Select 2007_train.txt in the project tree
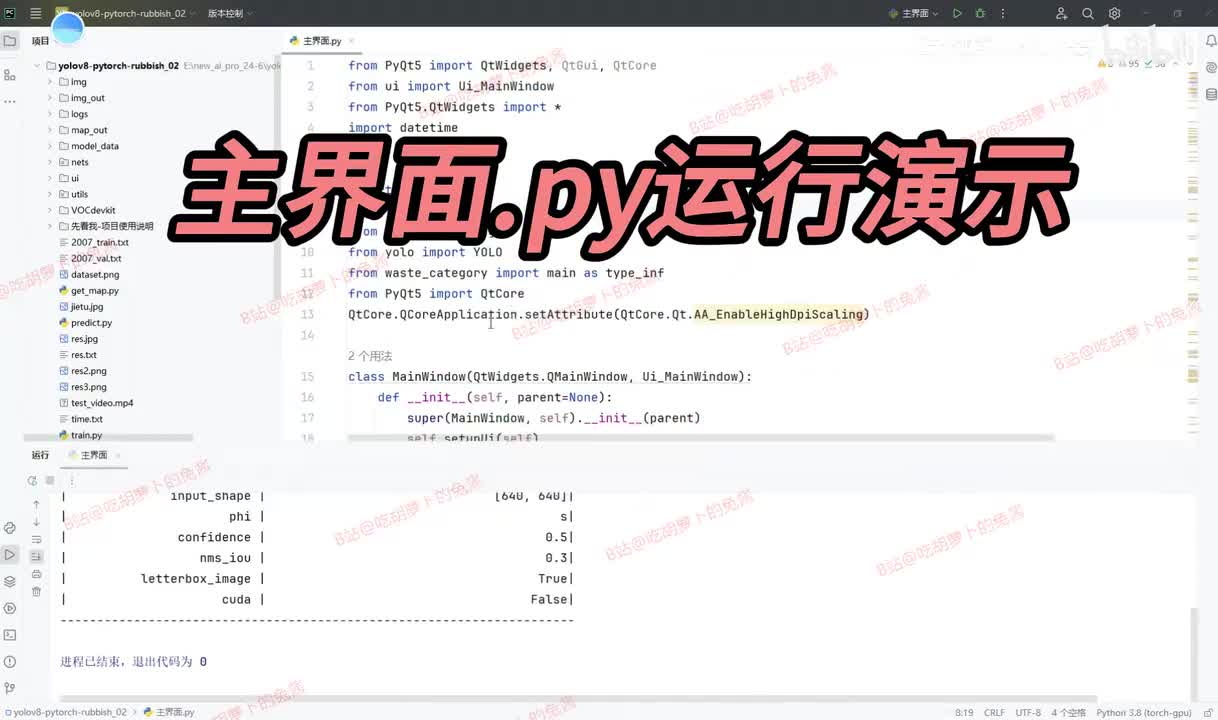The width and height of the screenshot is (1218, 720). (x=100, y=242)
